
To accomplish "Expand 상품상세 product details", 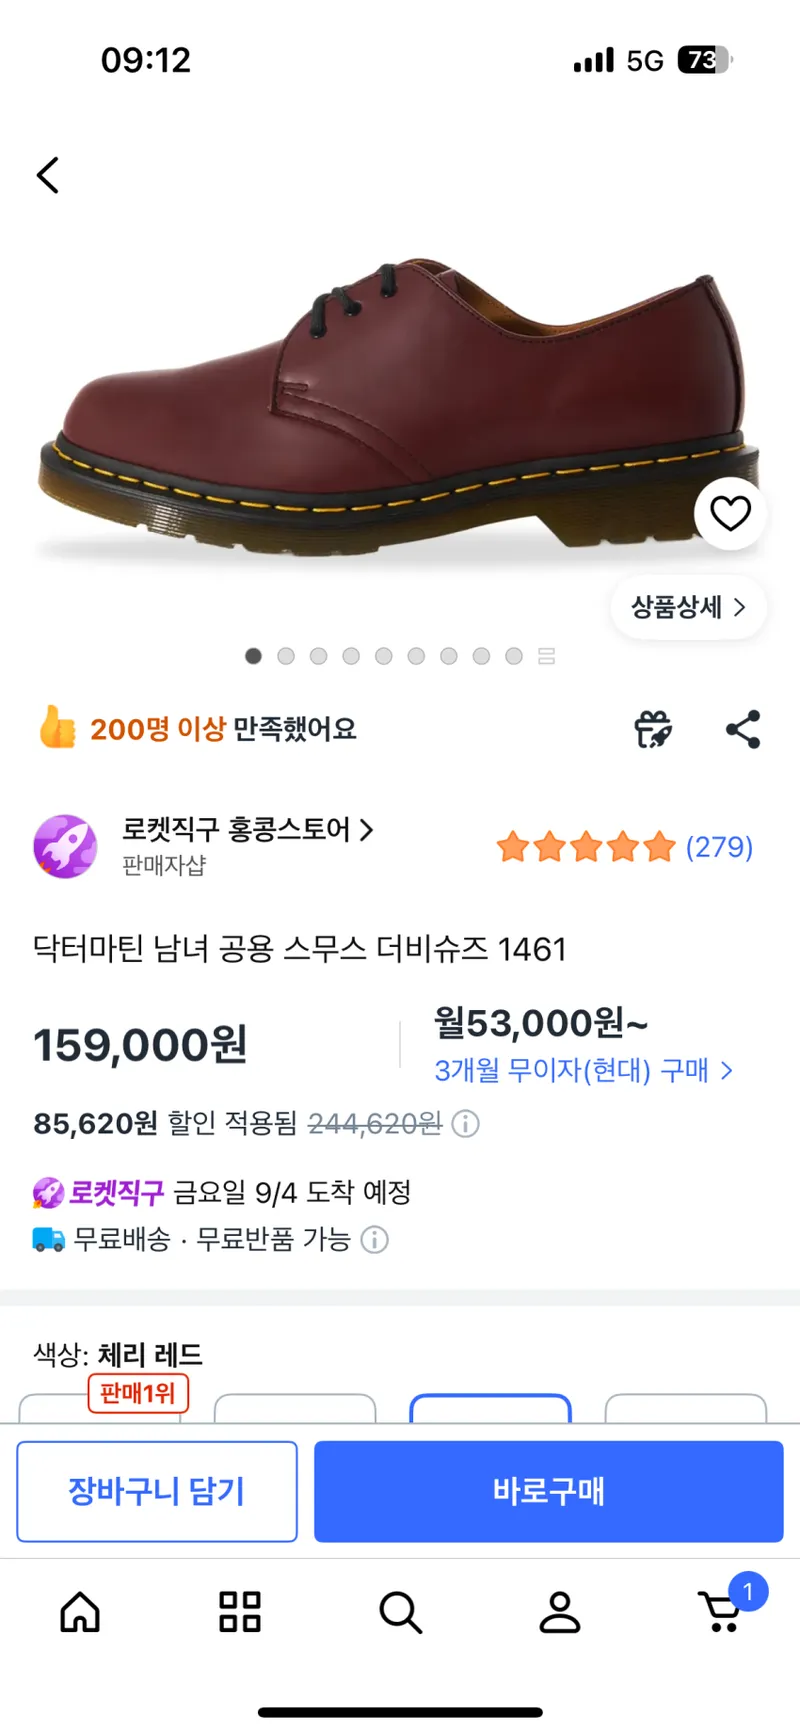I will click(689, 607).
